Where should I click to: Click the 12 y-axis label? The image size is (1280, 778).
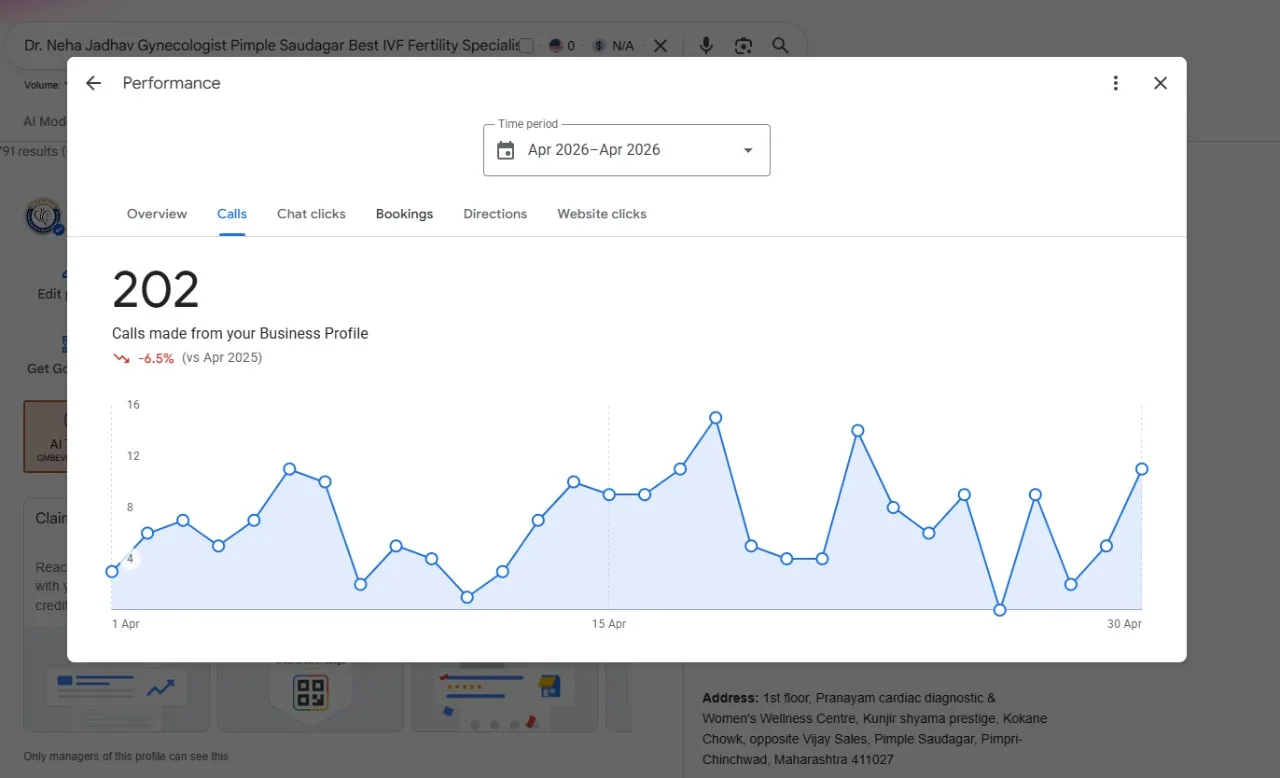[133, 456]
